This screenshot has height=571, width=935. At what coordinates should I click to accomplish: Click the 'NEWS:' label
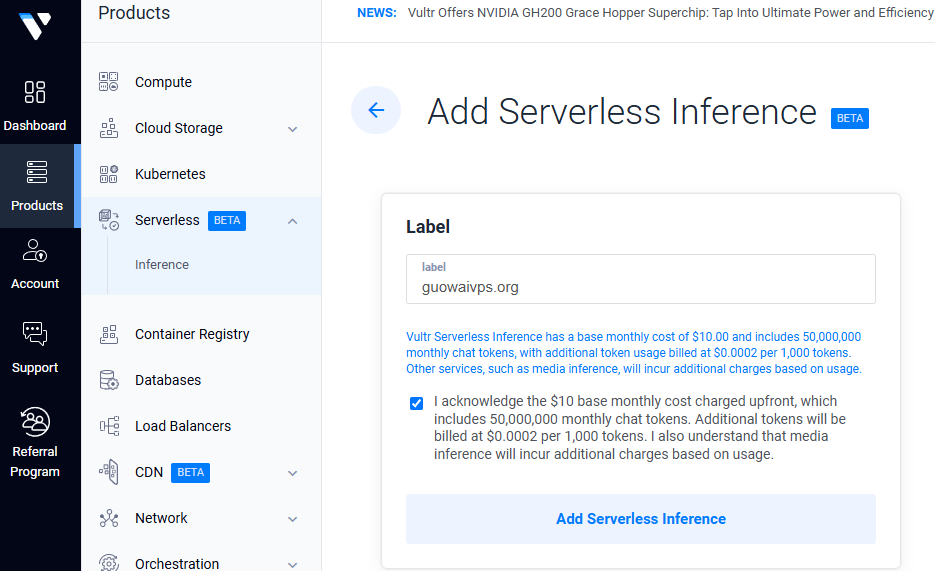[x=377, y=13]
